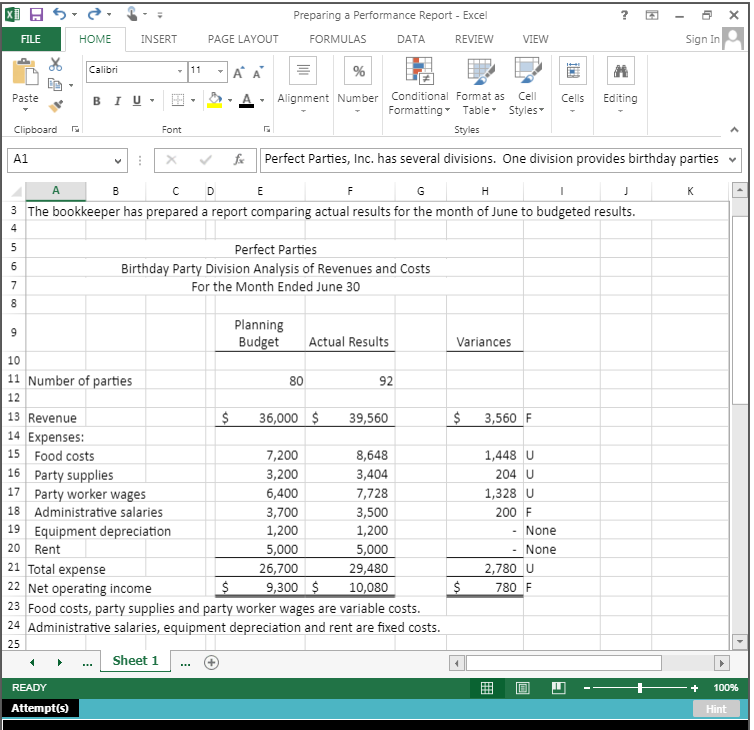The width and height of the screenshot is (754, 730).
Task: Expand the borders dropdown arrow
Action: point(193,101)
